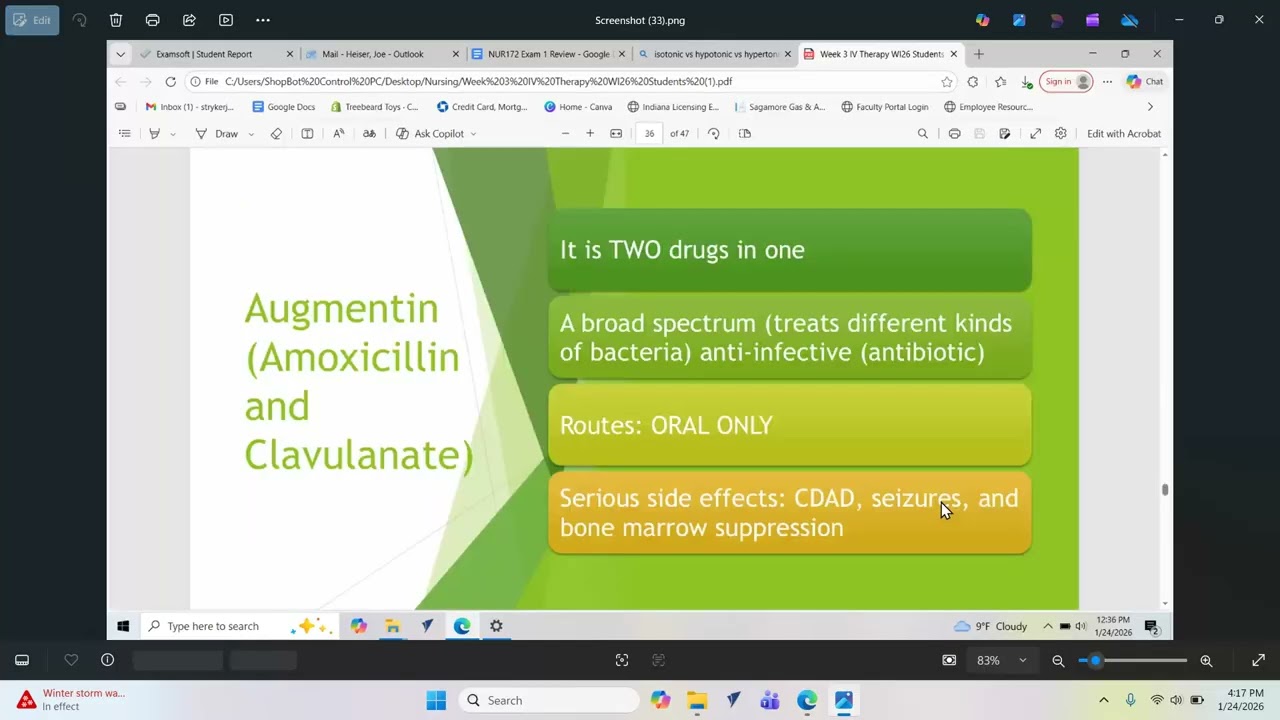Open the 9°F Cloudy weather in the pictured taskbar
This screenshot has width=1280, height=720.
(991, 626)
